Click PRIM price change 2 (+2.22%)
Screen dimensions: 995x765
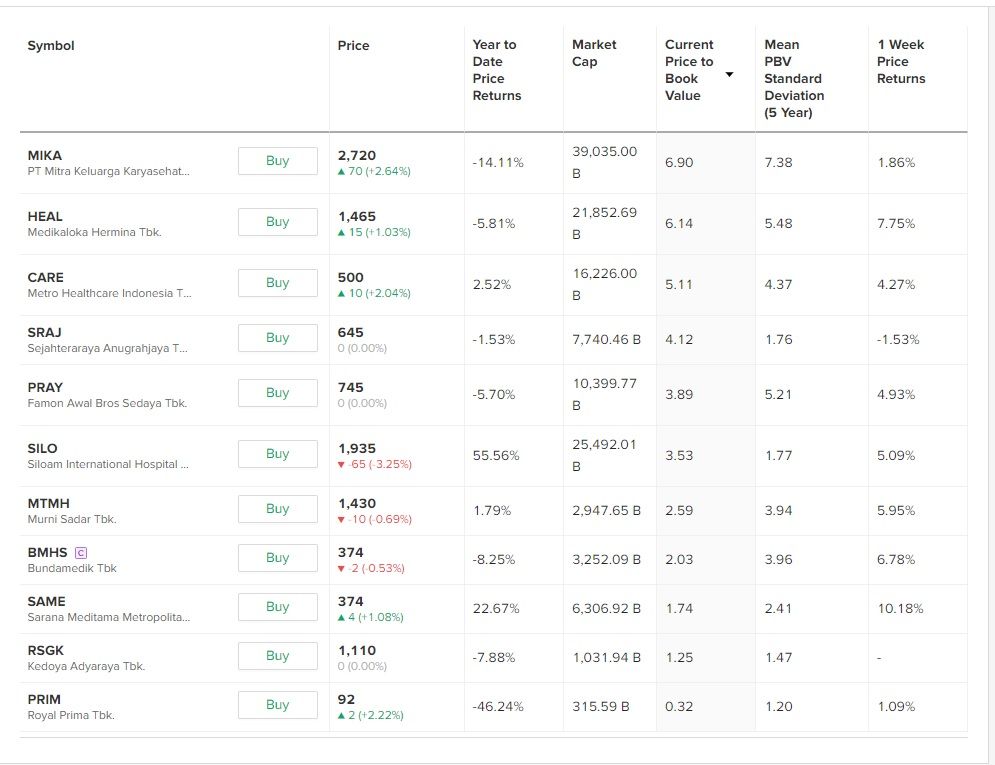pos(371,715)
